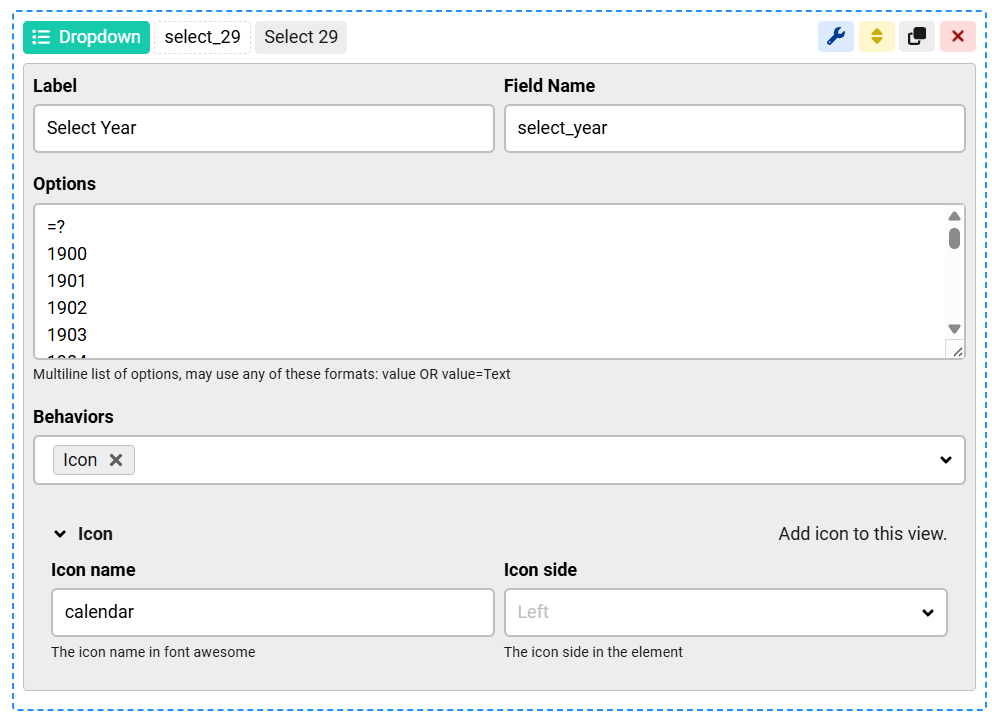Click the select_29 identifier tag

pos(202,37)
